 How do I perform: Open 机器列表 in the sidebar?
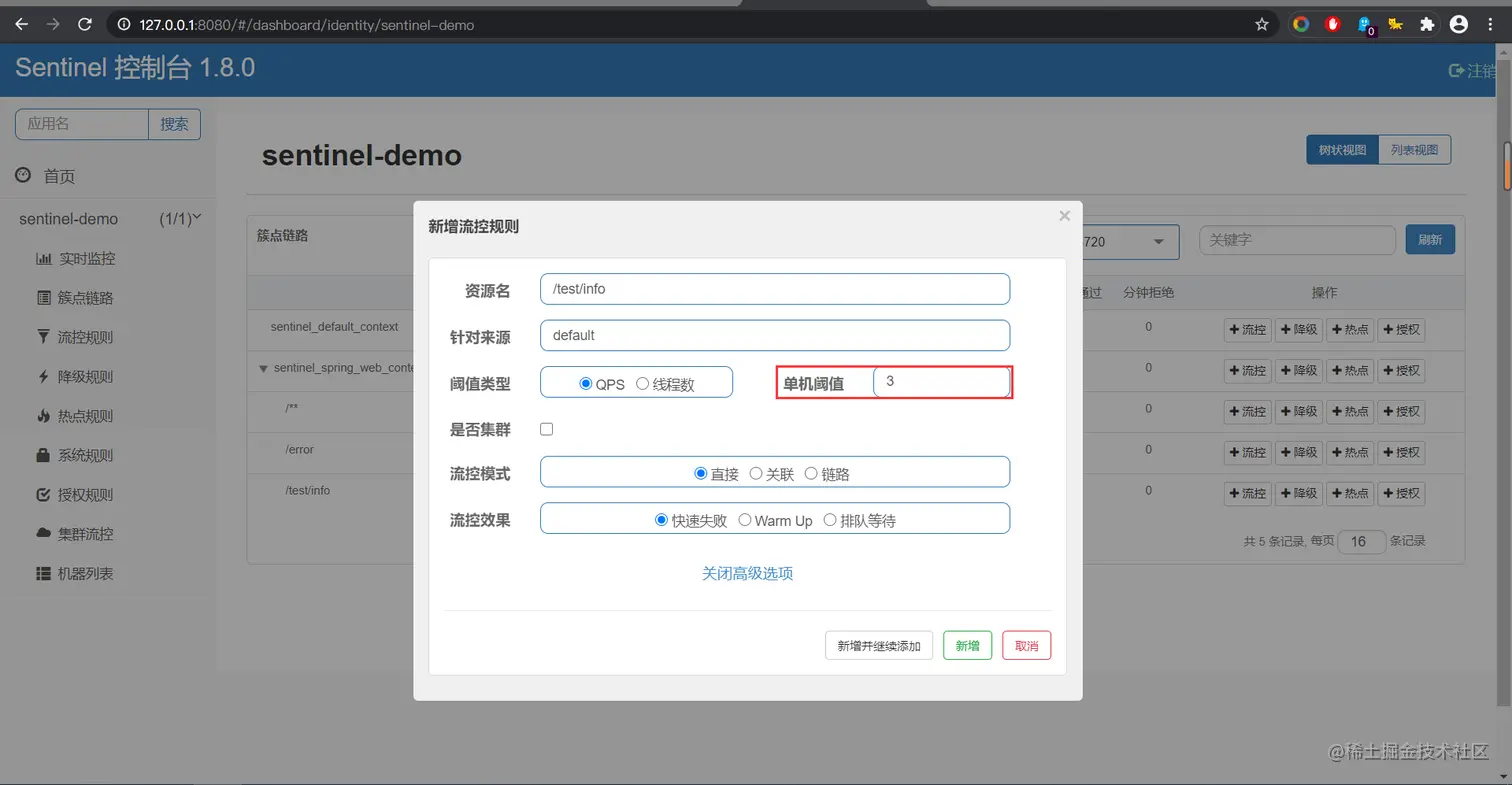(x=75, y=574)
